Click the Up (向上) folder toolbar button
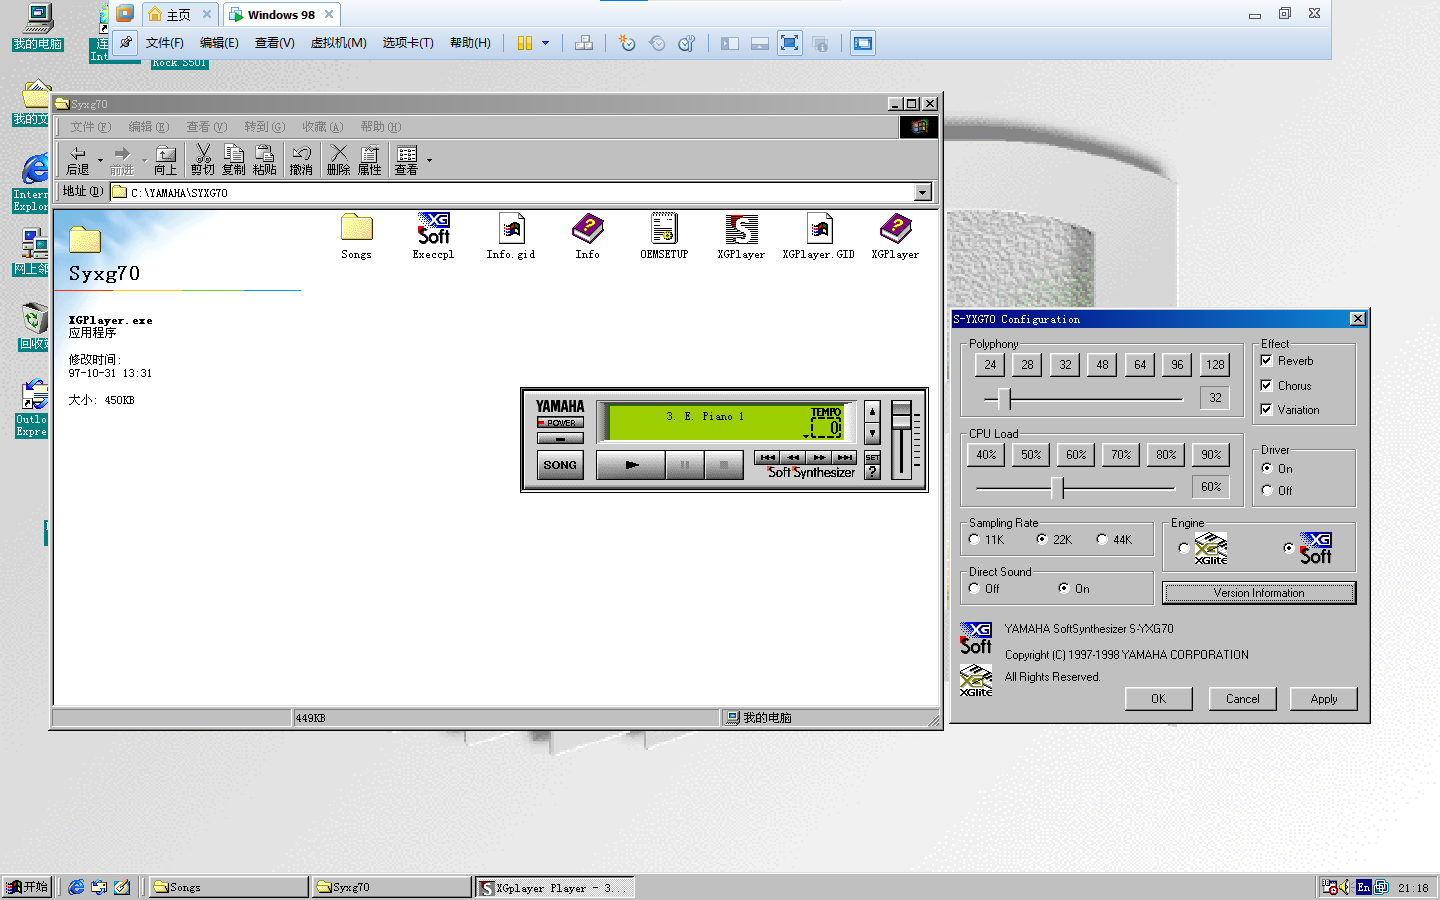Image resolution: width=1440 pixels, height=900 pixels. point(166,160)
